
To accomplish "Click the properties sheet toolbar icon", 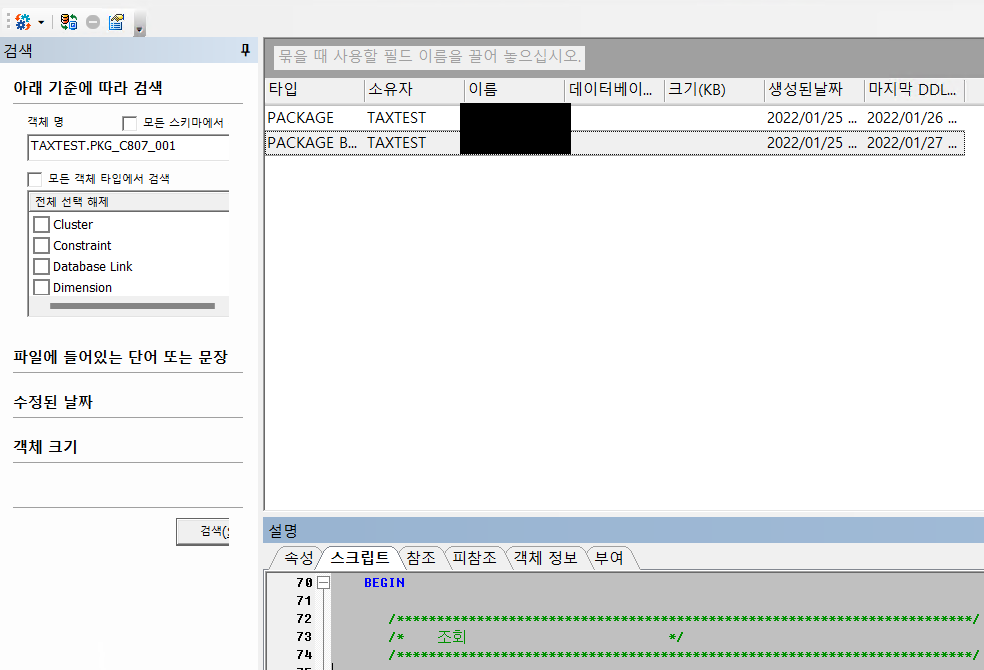I will [x=117, y=21].
